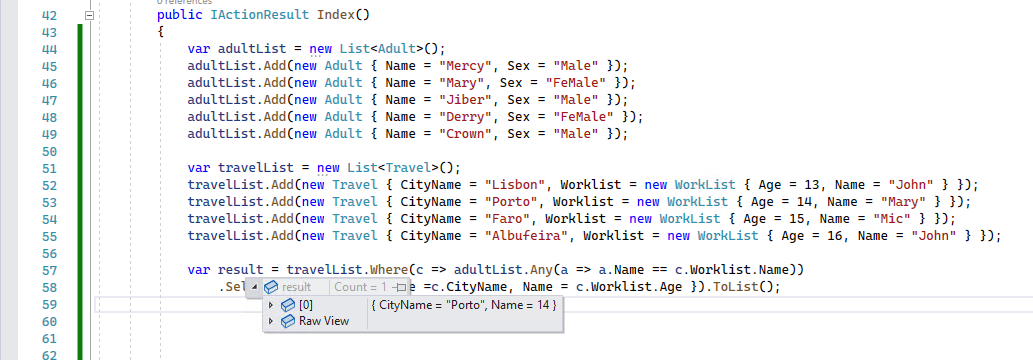Click the public keyword on line 42
The image size is (1033, 360).
coord(180,15)
